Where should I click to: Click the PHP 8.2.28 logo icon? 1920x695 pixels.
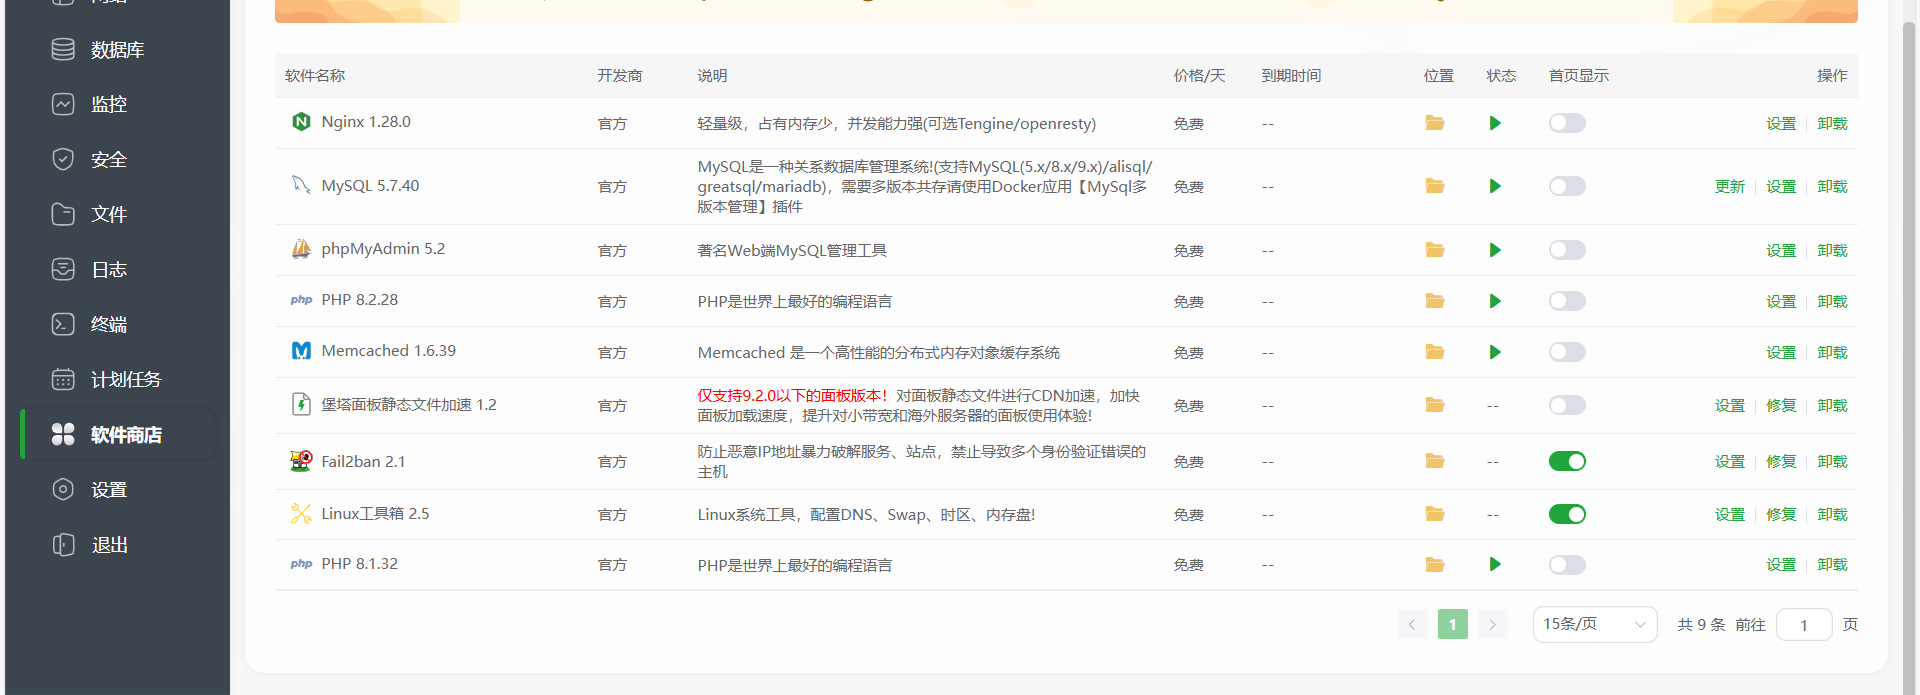click(x=301, y=300)
